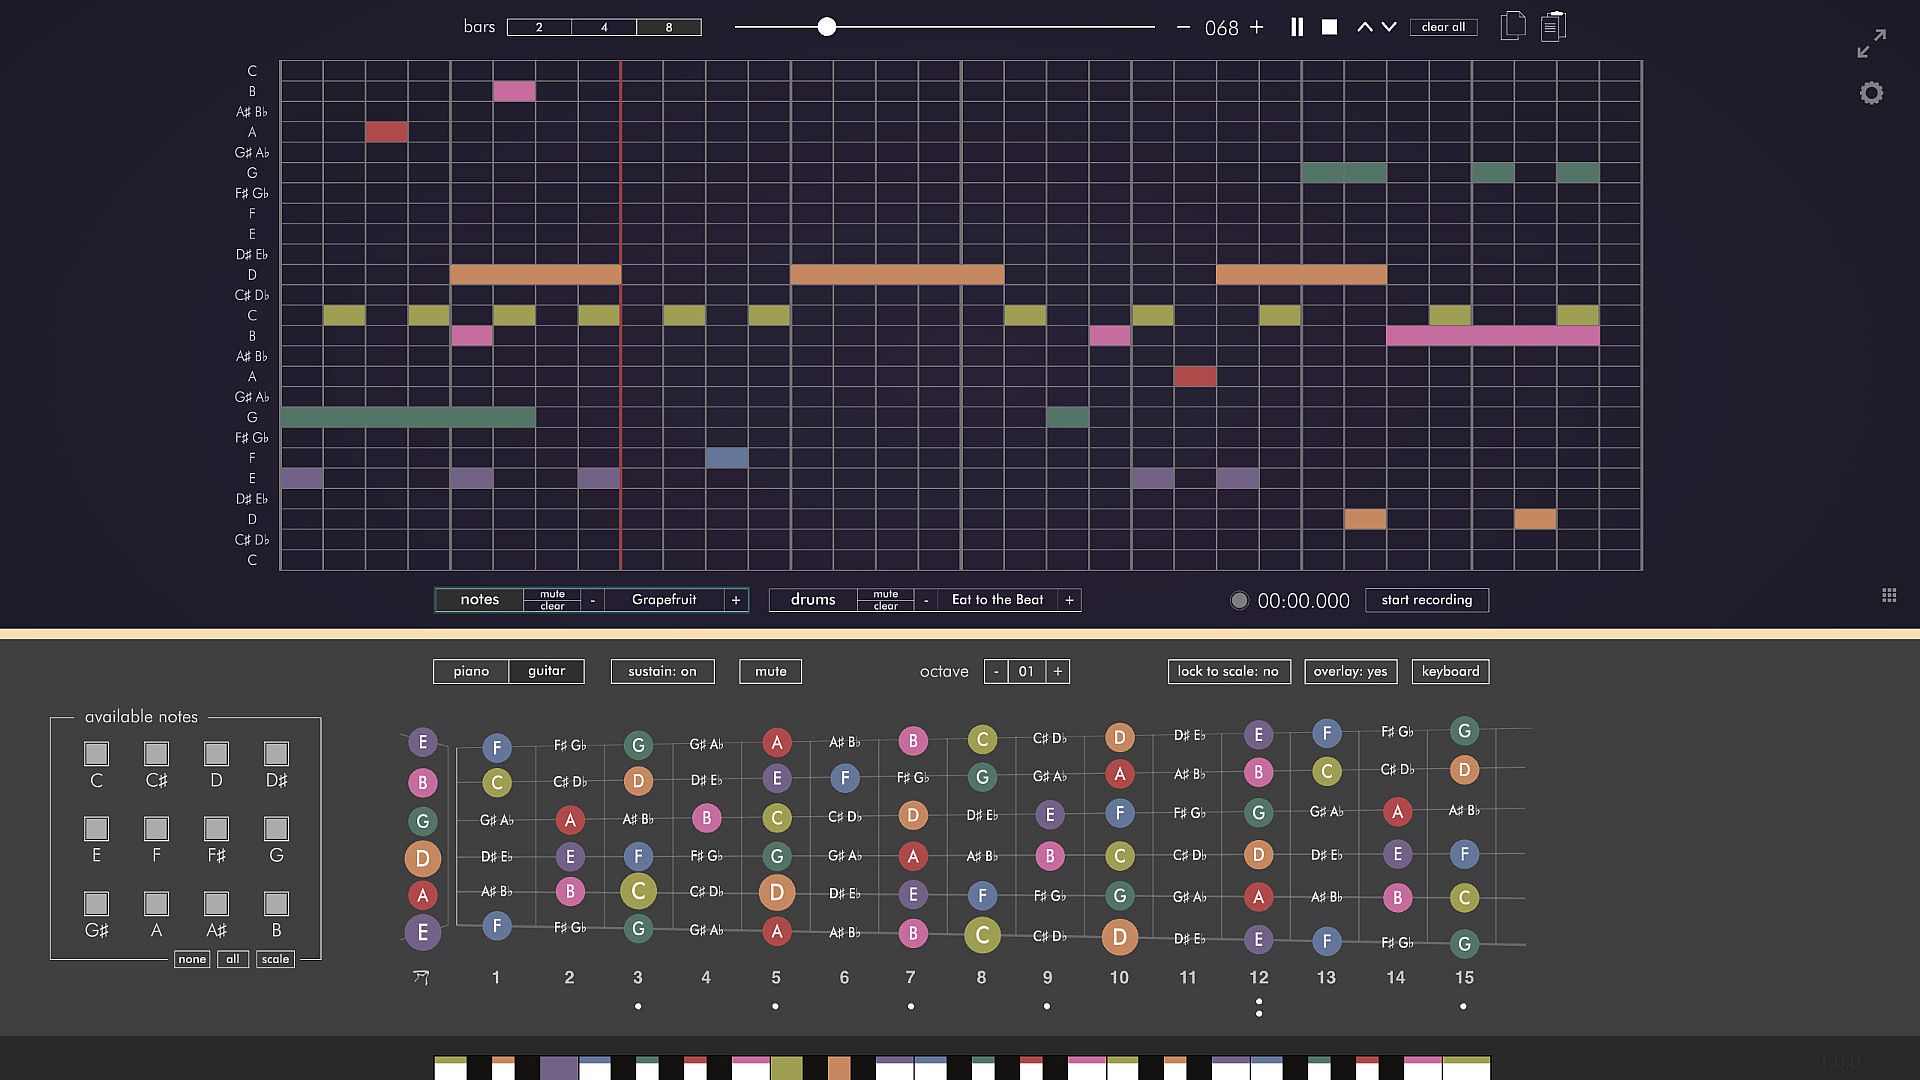Click the paste clipboard icon
The width and height of the screenshot is (1920, 1080).
pyautogui.click(x=1553, y=26)
